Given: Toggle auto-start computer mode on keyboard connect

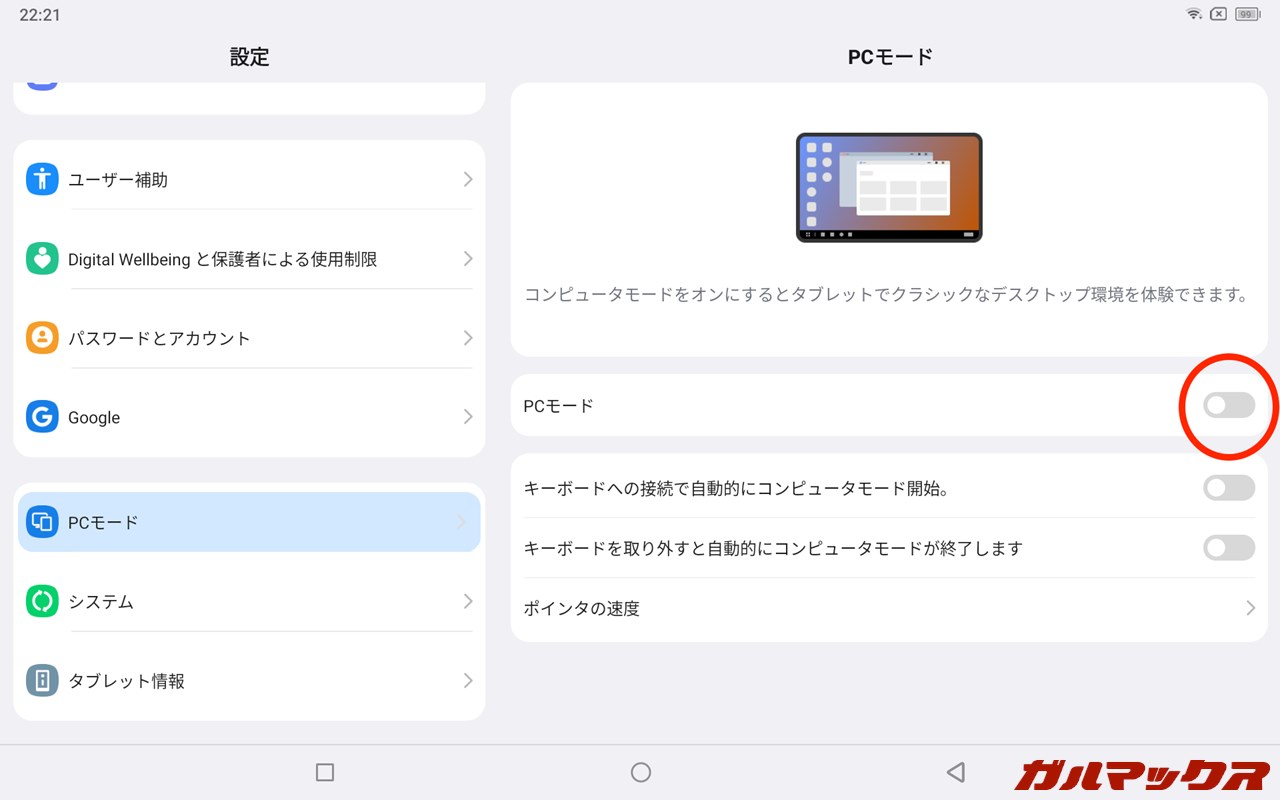Looking at the screenshot, I should [1228, 488].
